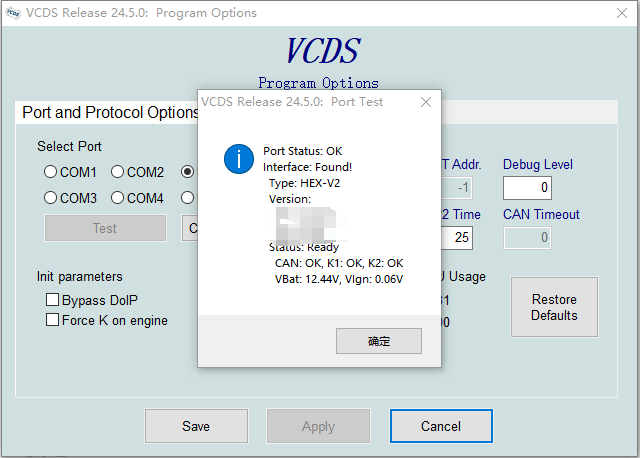Screen dimensions: 640x458
Task: Click the unselected radio button right of COM4
Action: [187, 198]
